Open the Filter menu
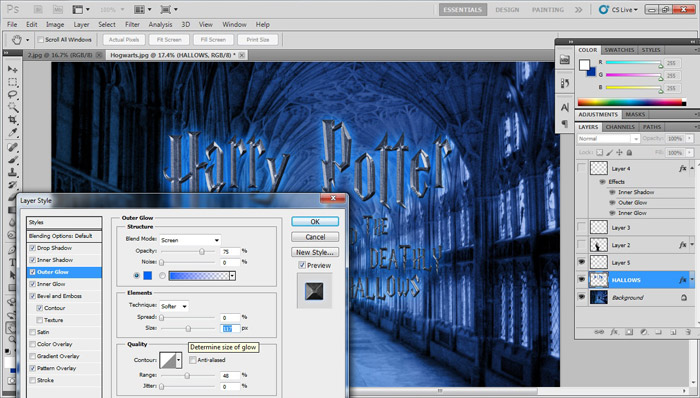 pyautogui.click(x=132, y=25)
